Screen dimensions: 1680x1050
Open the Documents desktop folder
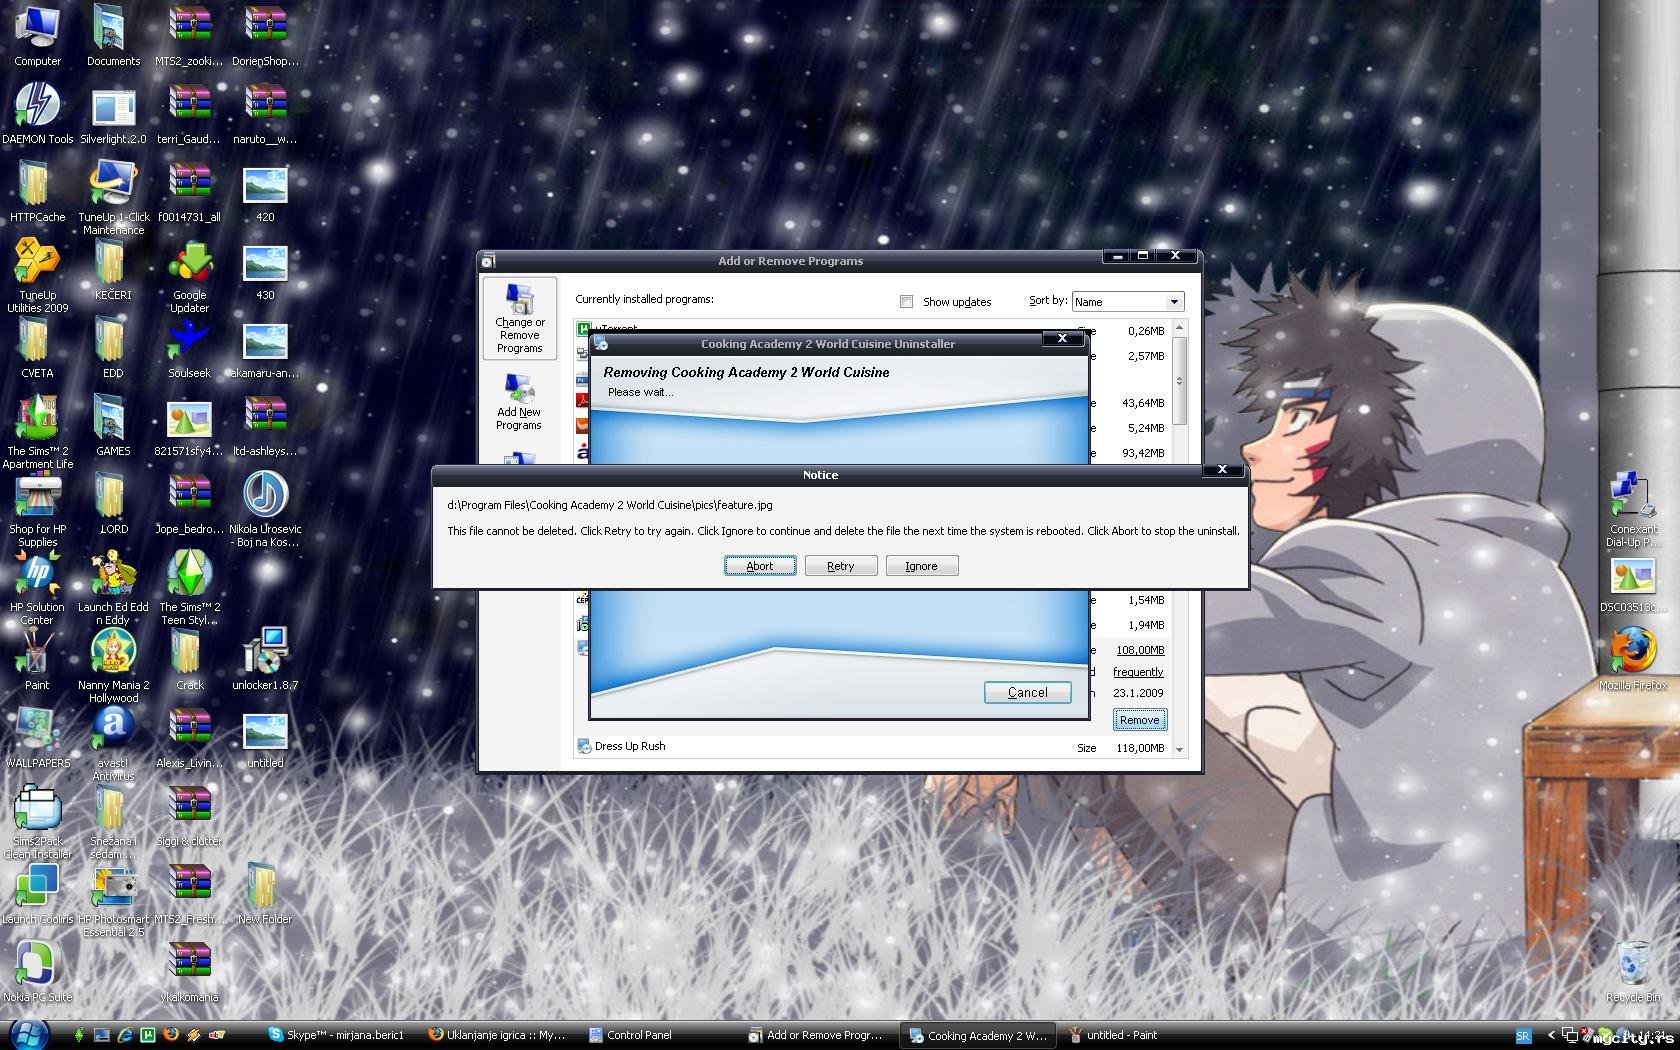click(x=113, y=36)
